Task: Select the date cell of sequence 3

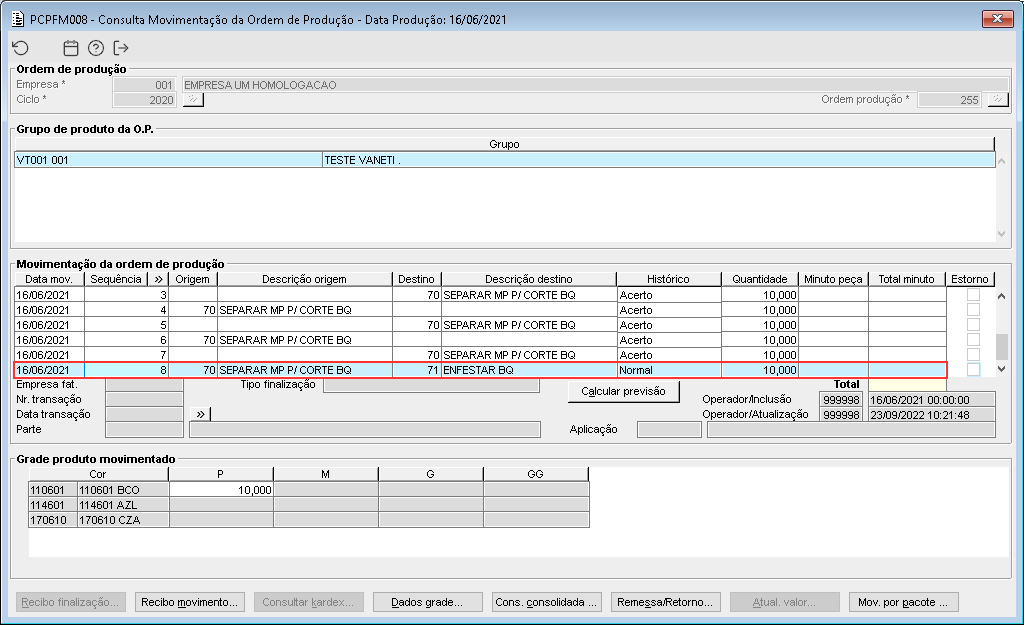Action: (50, 295)
